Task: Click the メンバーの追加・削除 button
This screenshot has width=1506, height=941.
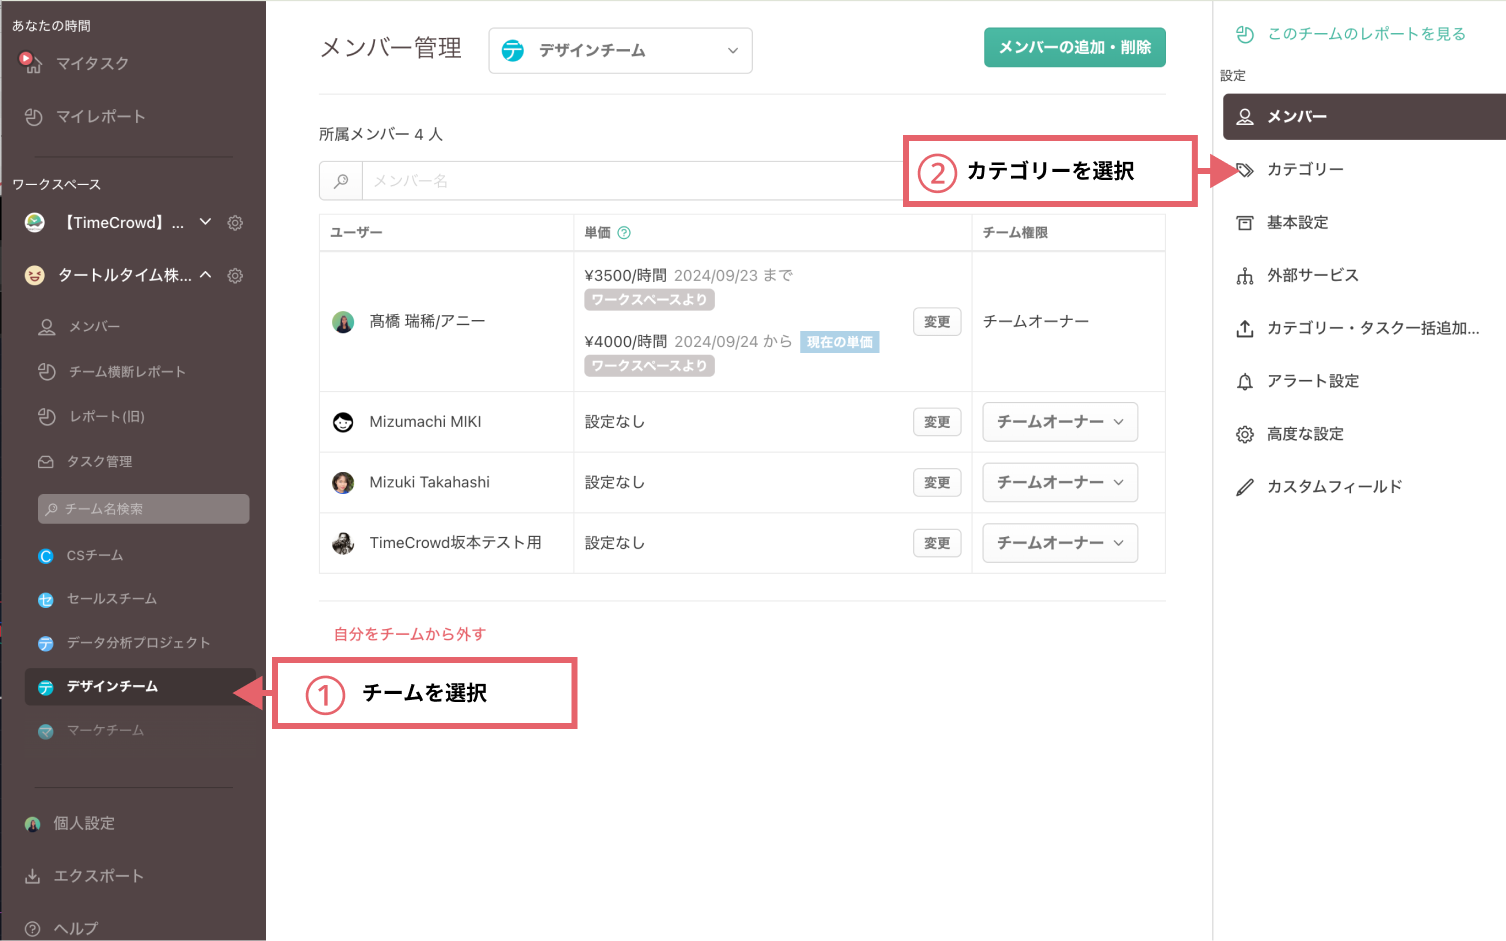Action: click(x=1074, y=48)
